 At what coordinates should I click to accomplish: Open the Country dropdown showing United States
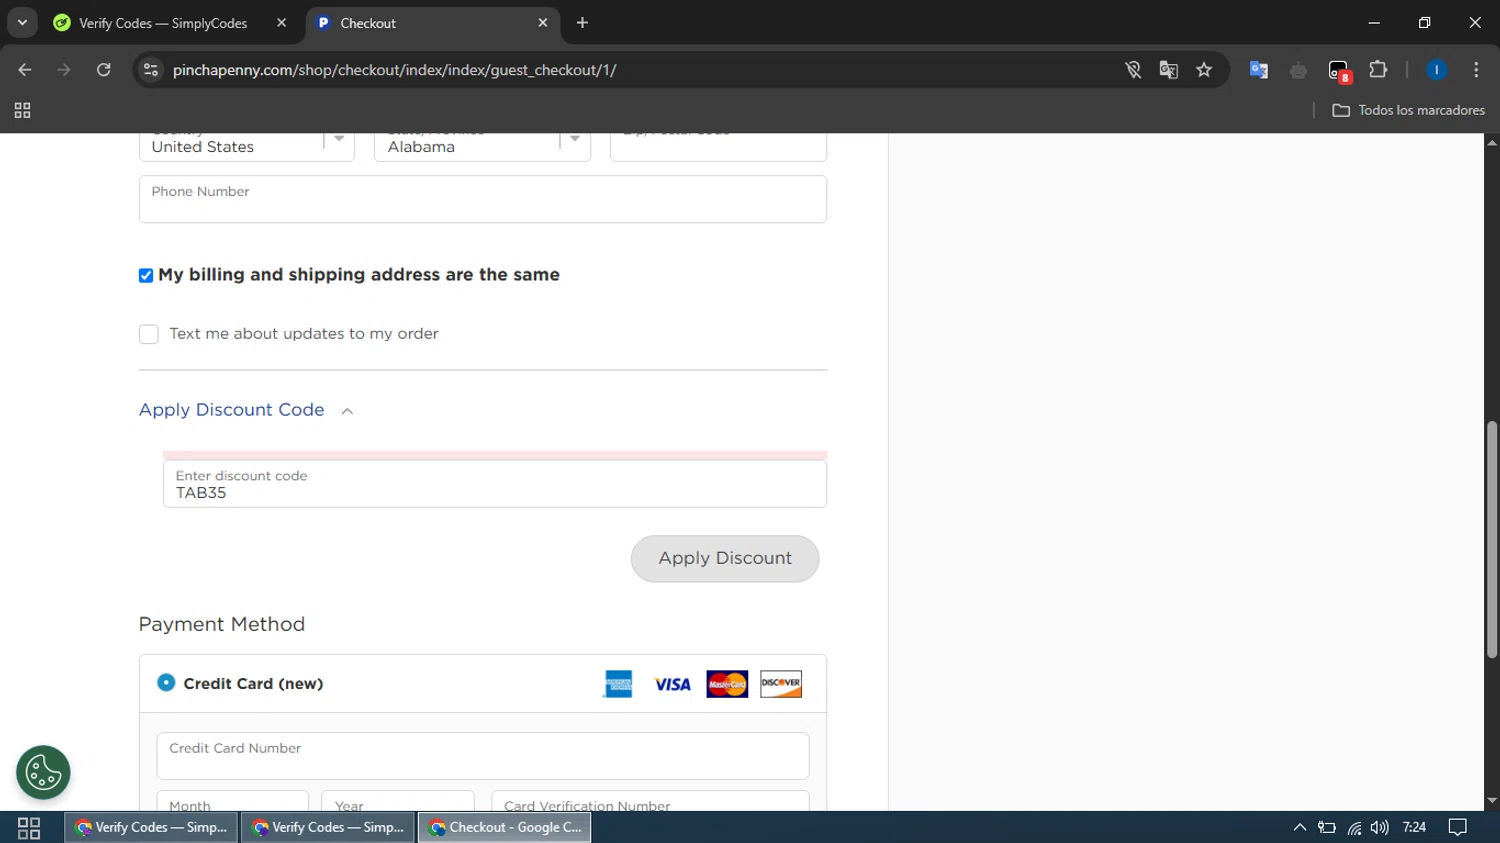(247, 146)
